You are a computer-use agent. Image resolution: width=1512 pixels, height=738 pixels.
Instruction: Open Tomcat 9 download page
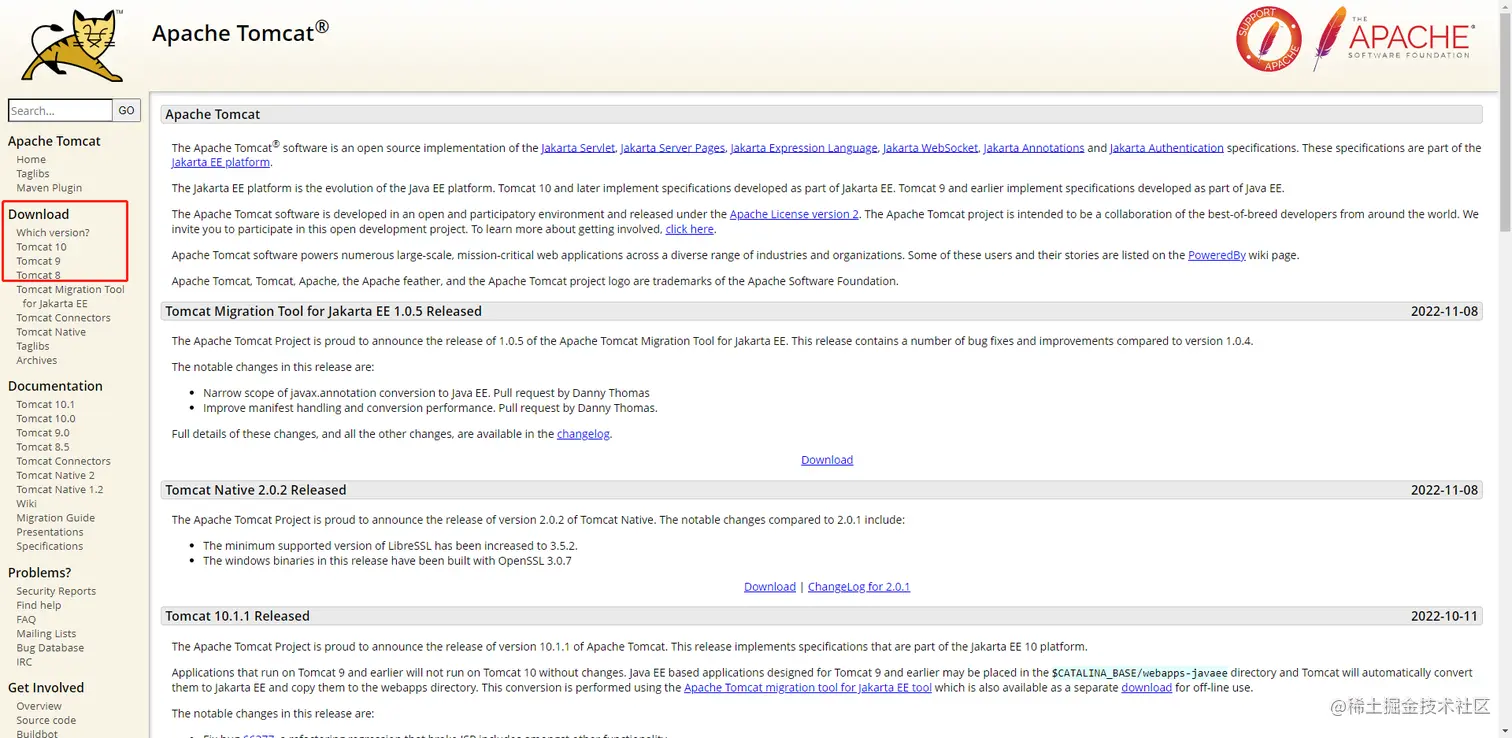click(38, 260)
